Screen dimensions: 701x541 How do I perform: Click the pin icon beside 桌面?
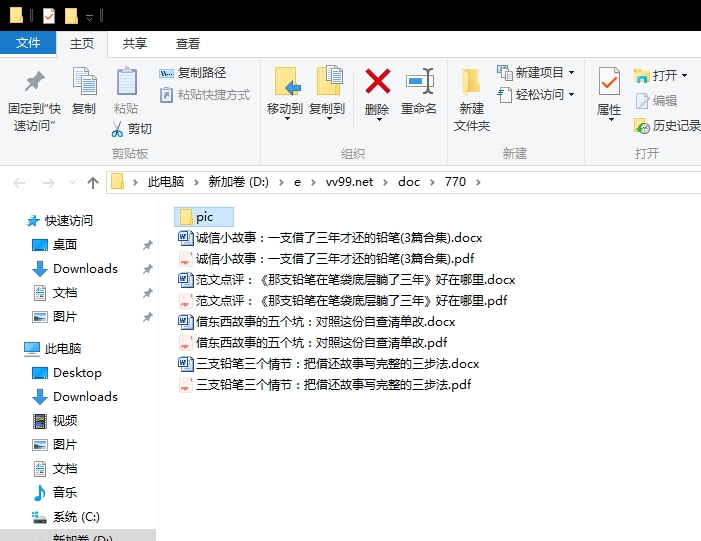pos(148,245)
